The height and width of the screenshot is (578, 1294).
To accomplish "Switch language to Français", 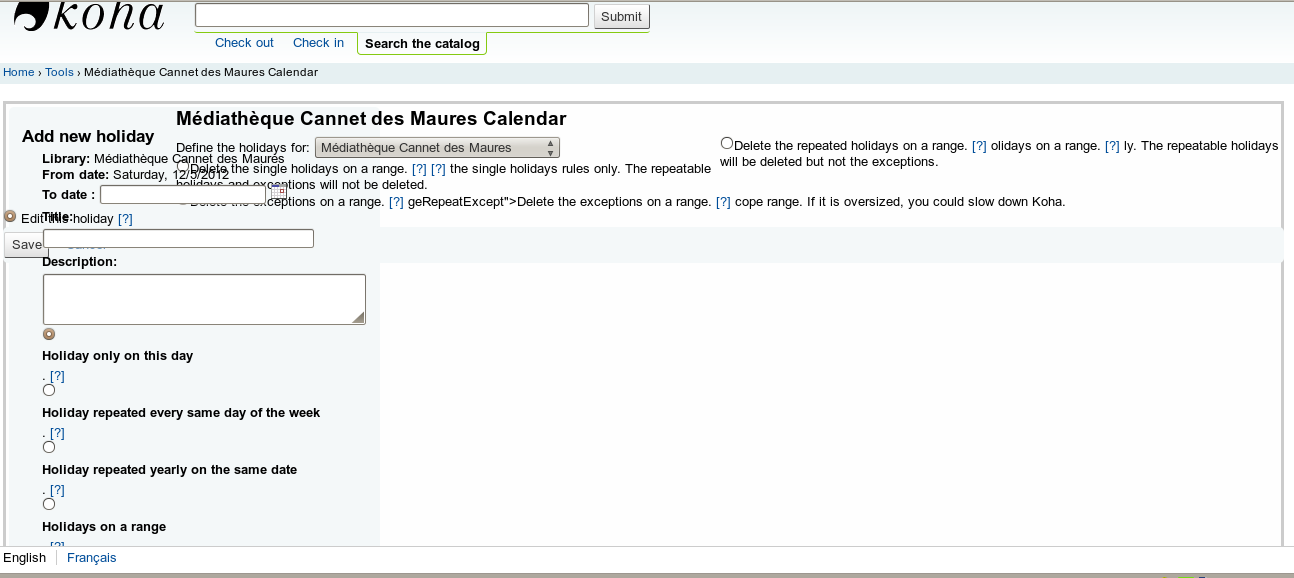I will pos(91,558).
